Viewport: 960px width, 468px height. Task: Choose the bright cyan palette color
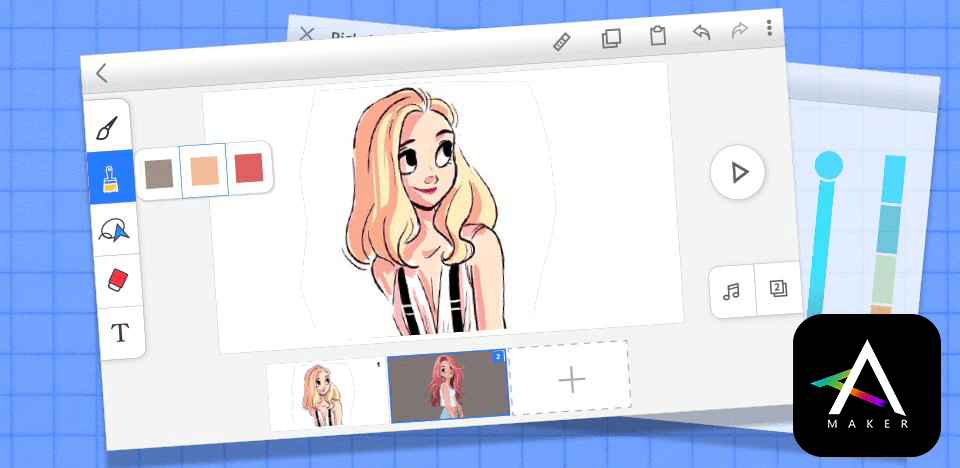tap(894, 179)
